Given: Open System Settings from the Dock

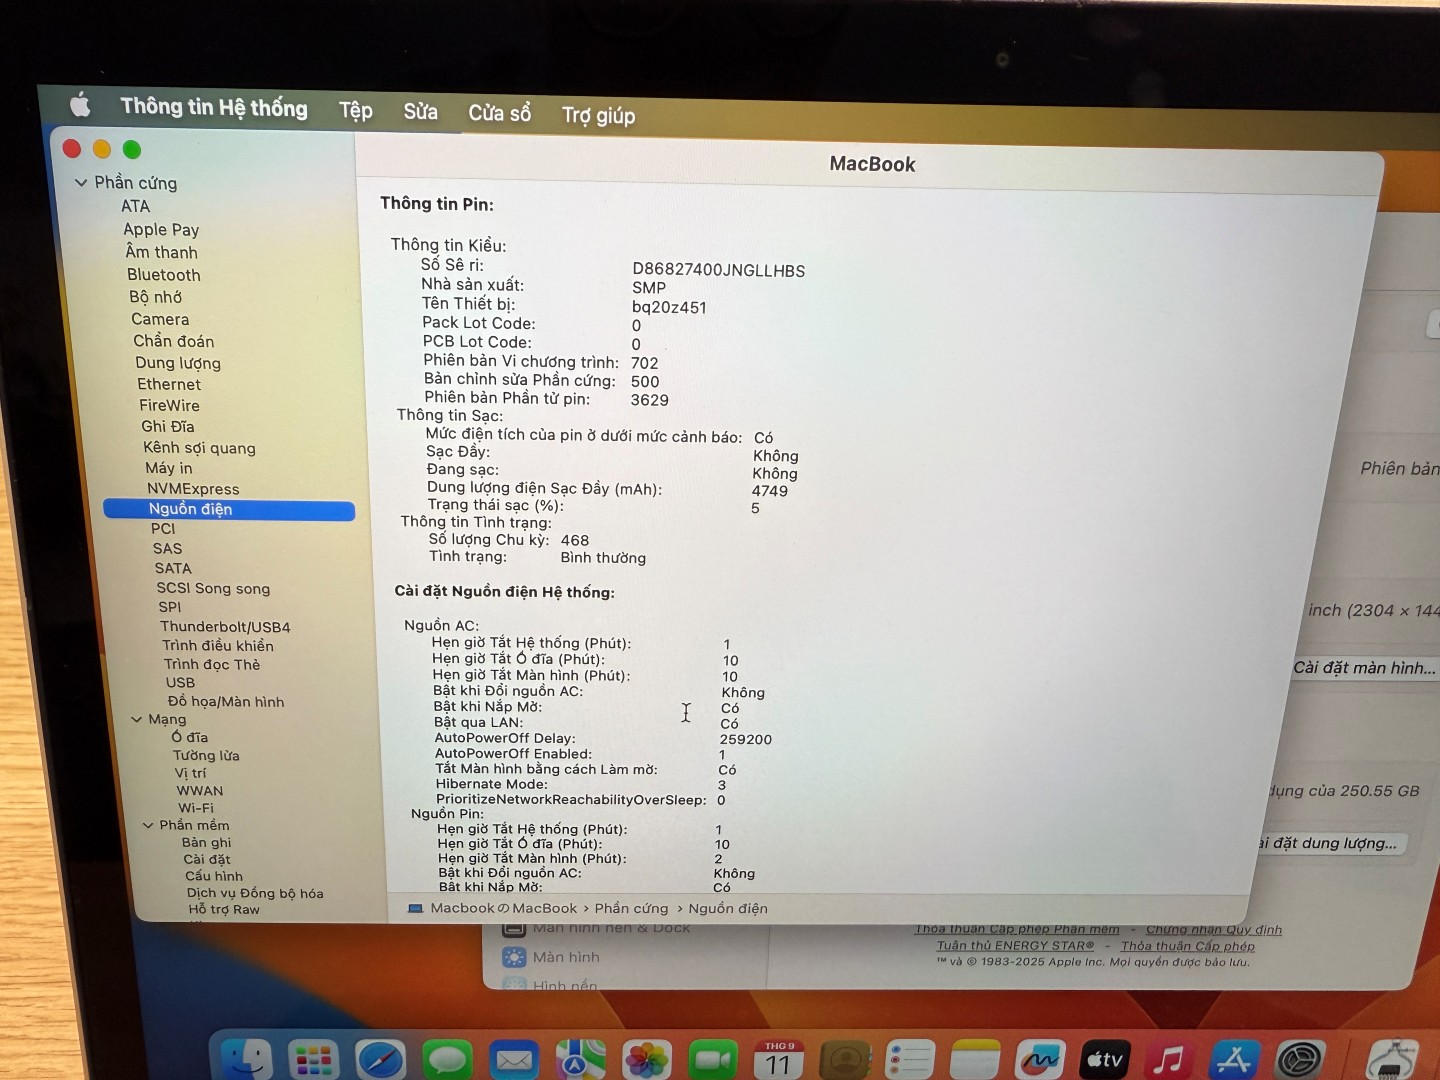Looking at the screenshot, I should pyautogui.click(x=1301, y=1060).
